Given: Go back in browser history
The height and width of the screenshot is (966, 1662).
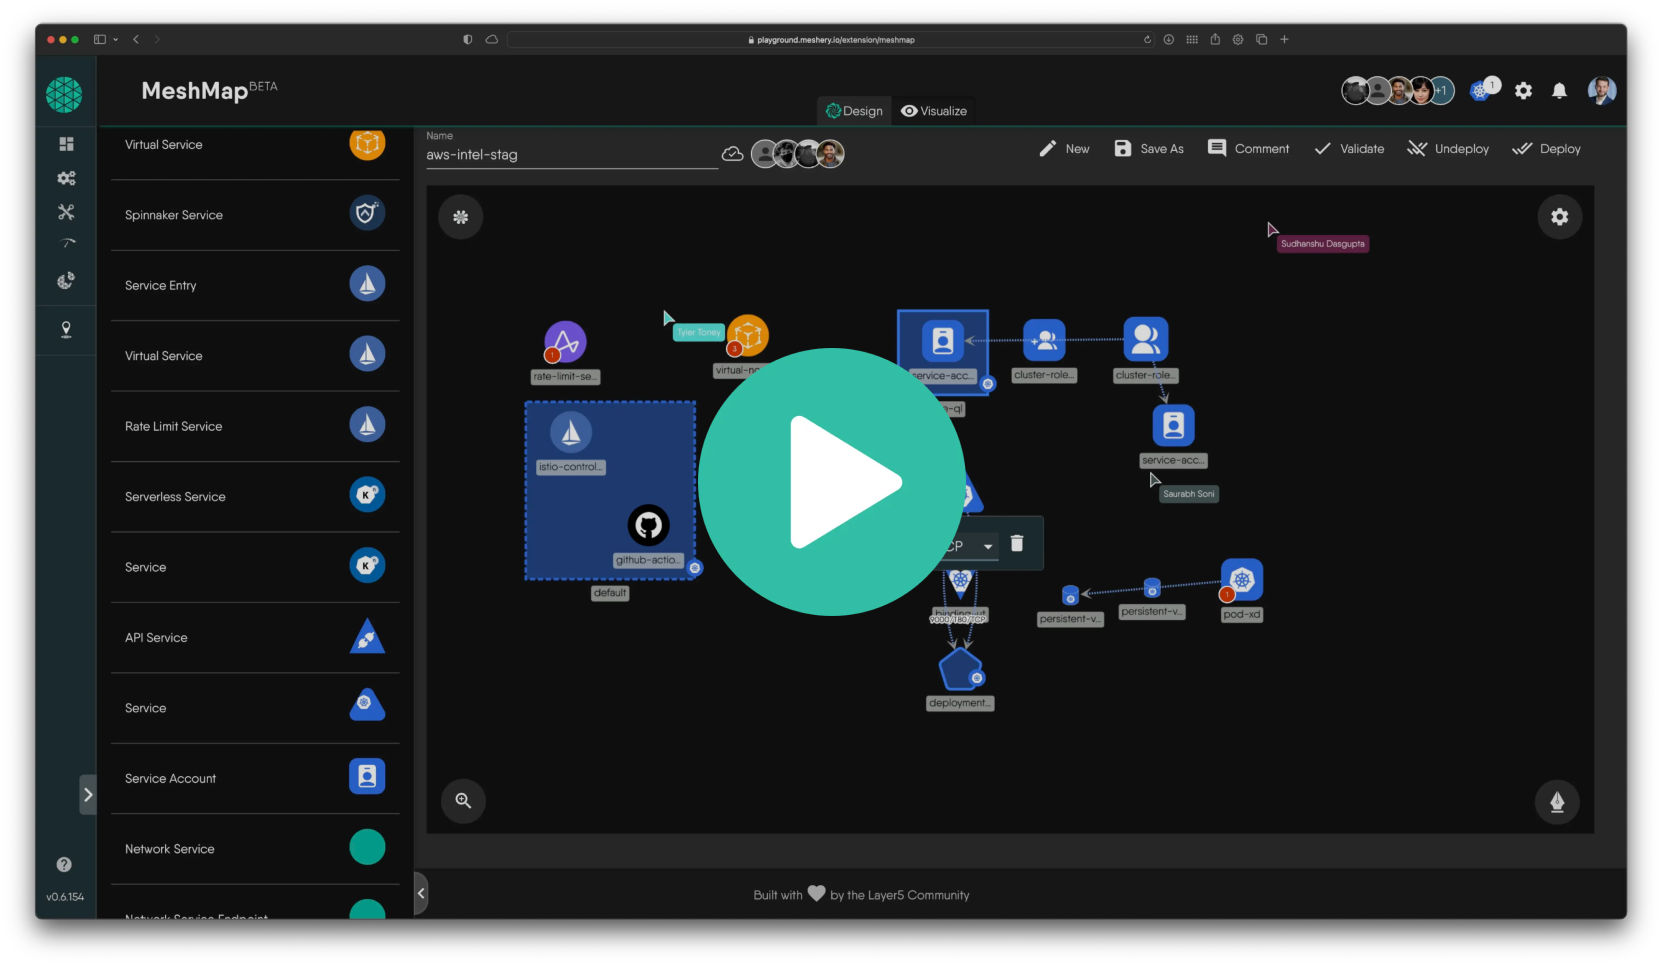Looking at the screenshot, I should click(136, 40).
